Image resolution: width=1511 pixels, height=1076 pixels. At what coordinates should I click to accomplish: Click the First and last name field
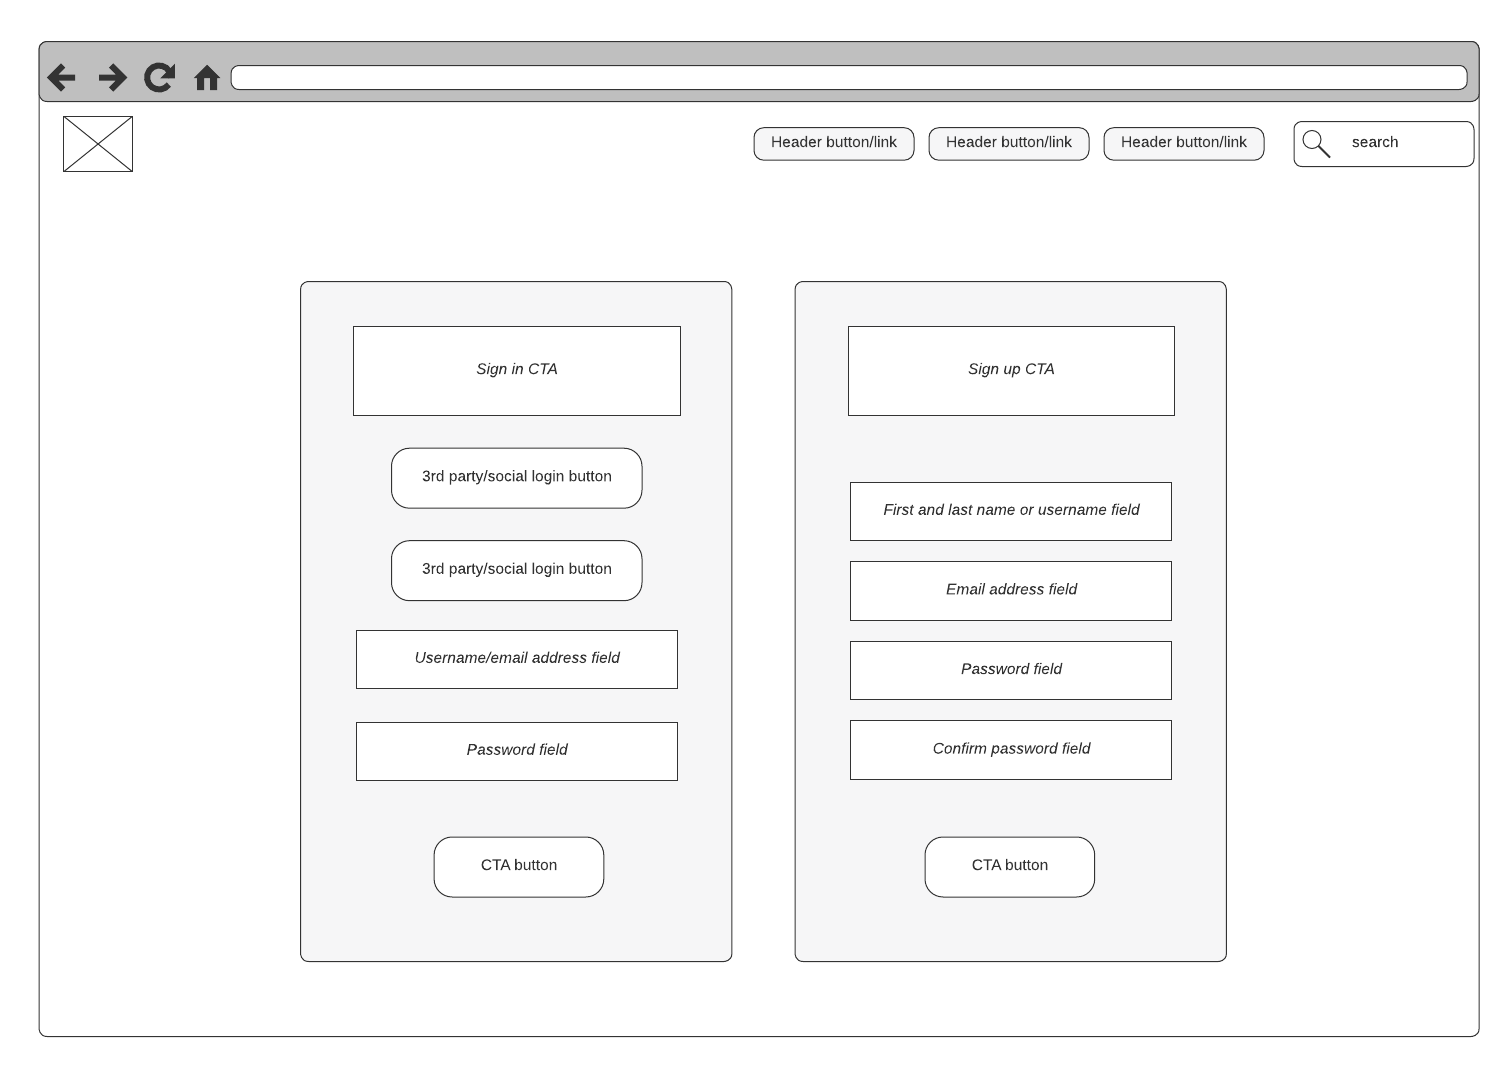click(x=1010, y=511)
